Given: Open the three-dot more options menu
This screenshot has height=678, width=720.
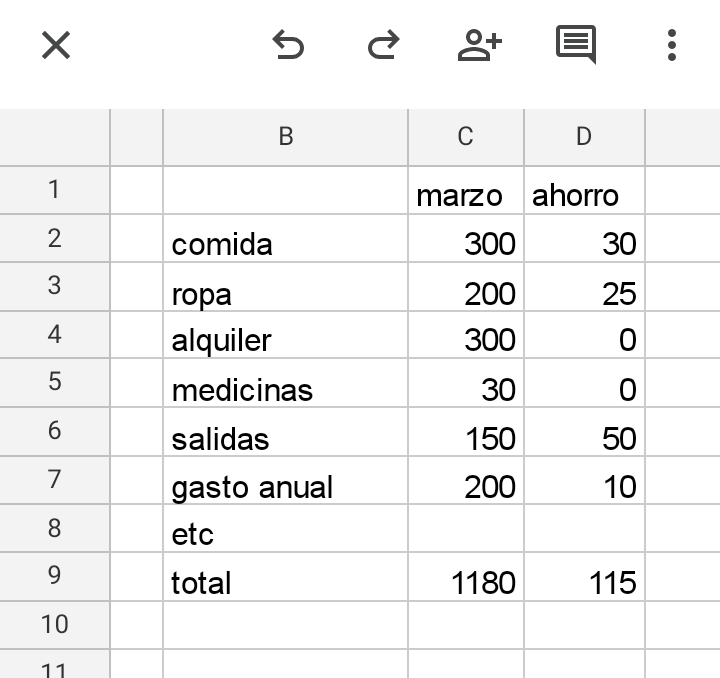Looking at the screenshot, I should 671,45.
